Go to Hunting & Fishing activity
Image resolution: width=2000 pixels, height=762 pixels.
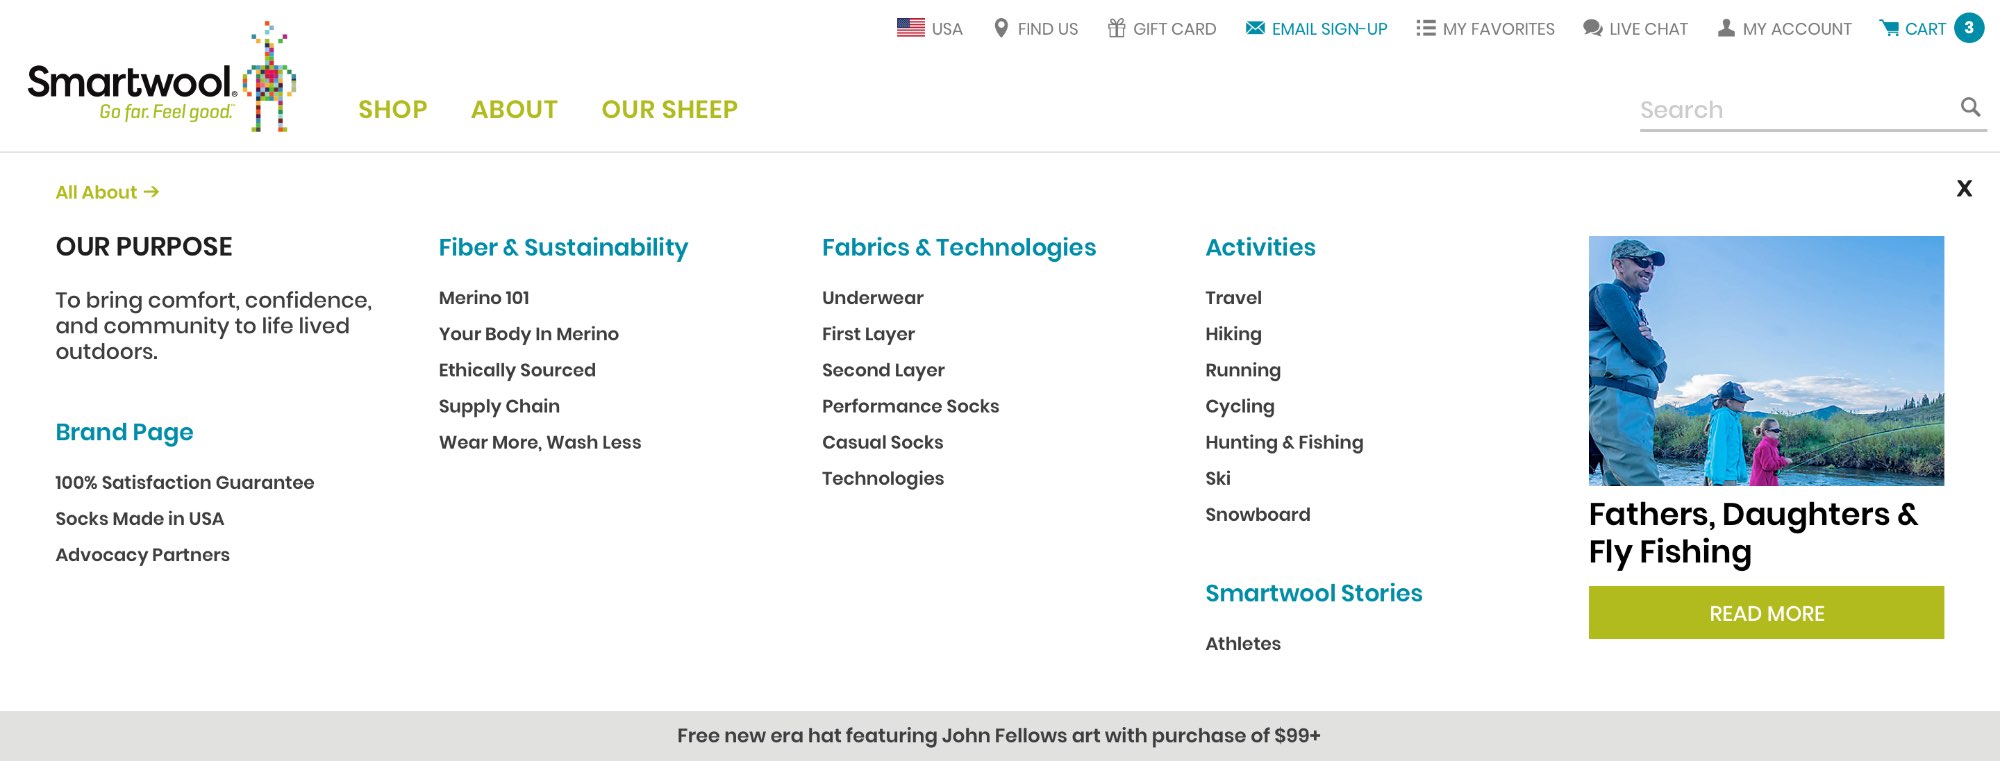[x=1284, y=442]
